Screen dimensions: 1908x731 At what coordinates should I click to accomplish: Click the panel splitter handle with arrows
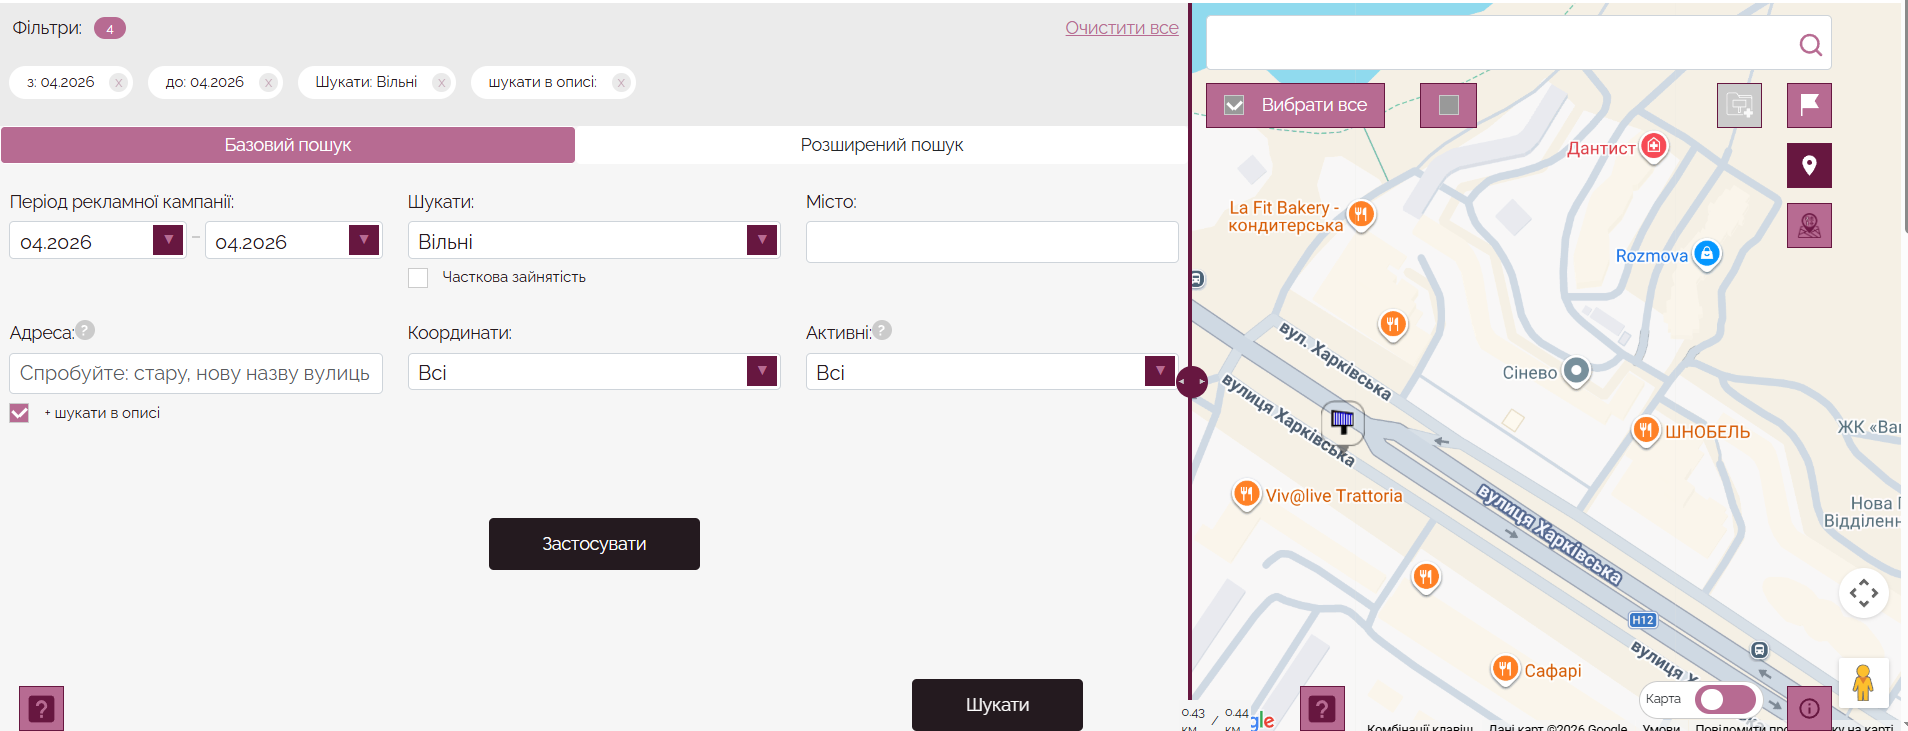(x=1191, y=382)
